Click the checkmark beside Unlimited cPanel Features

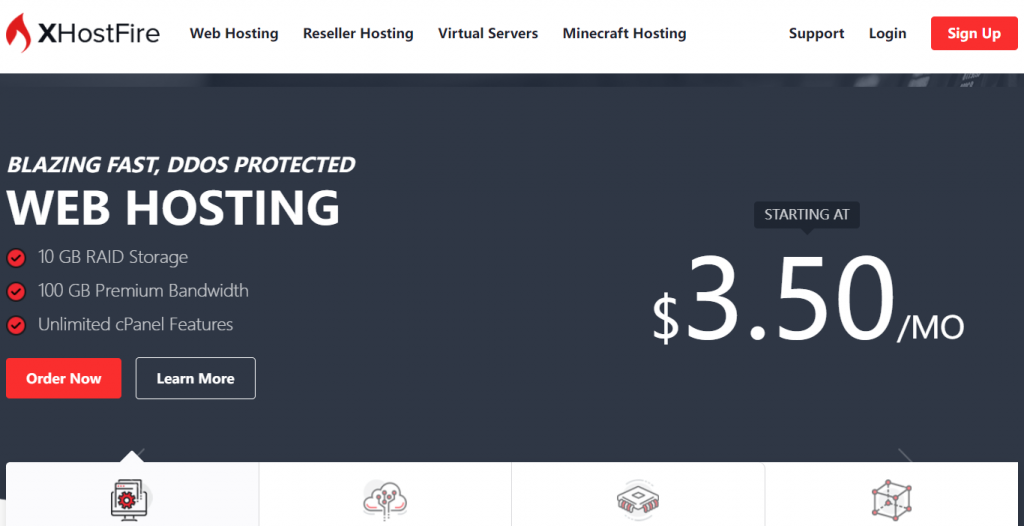point(16,325)
